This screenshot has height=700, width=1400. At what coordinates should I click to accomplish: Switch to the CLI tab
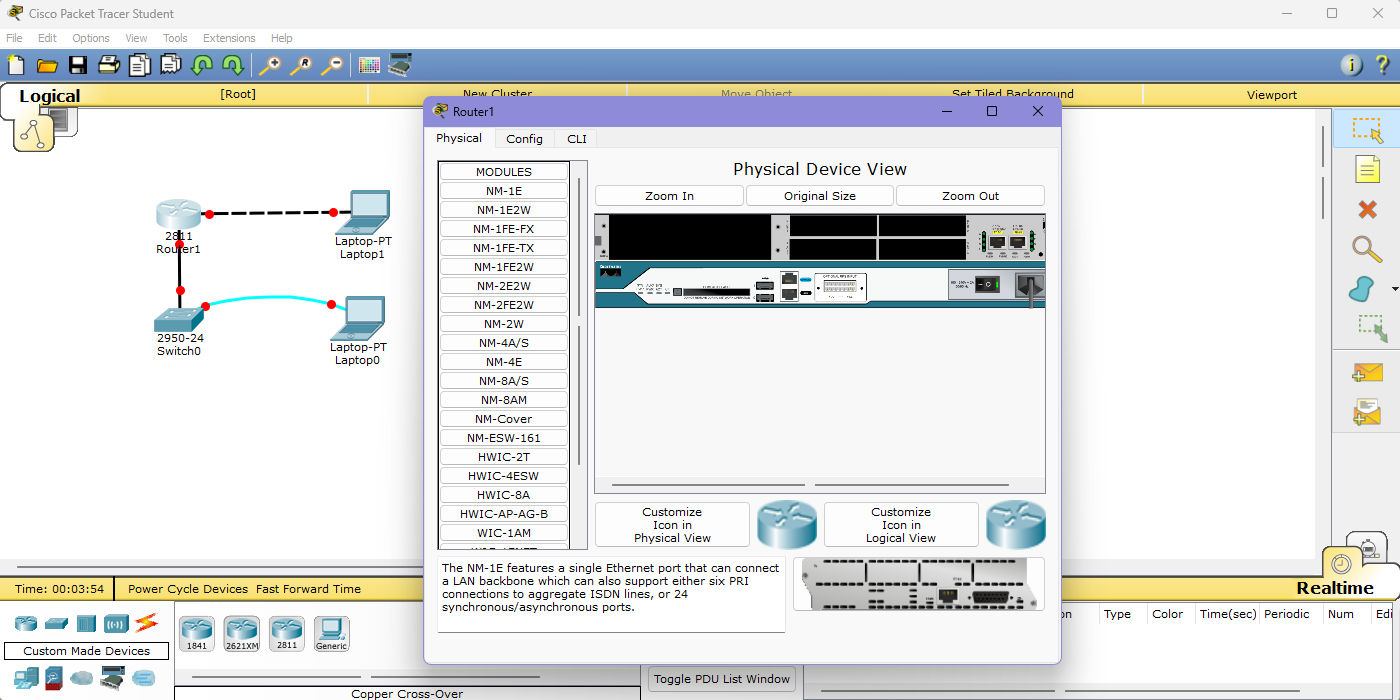click(577, 139)
